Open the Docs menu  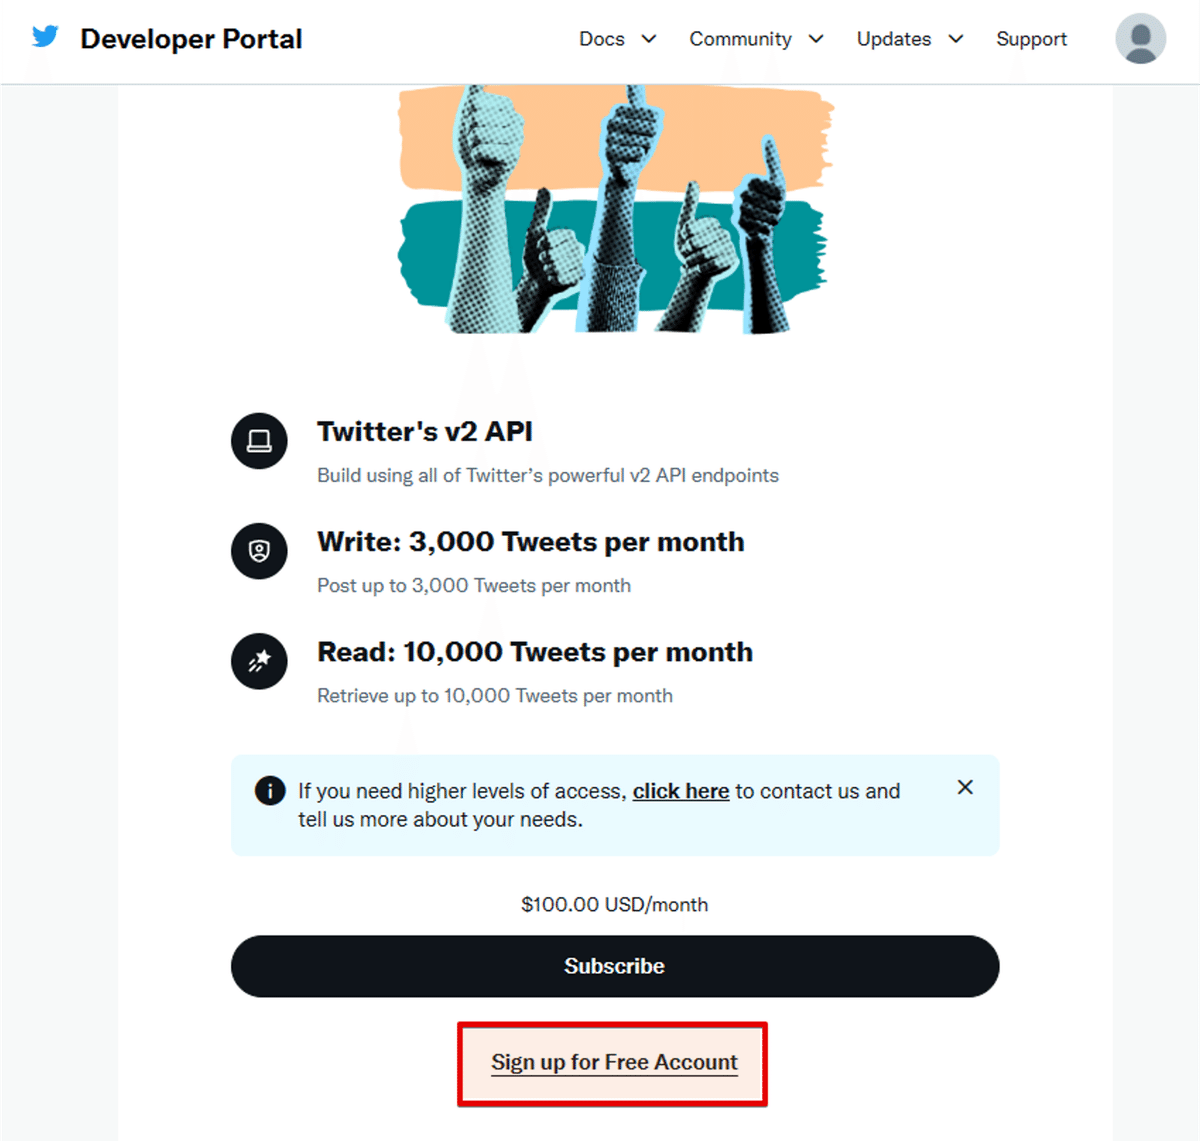click(x=602, y=39)
